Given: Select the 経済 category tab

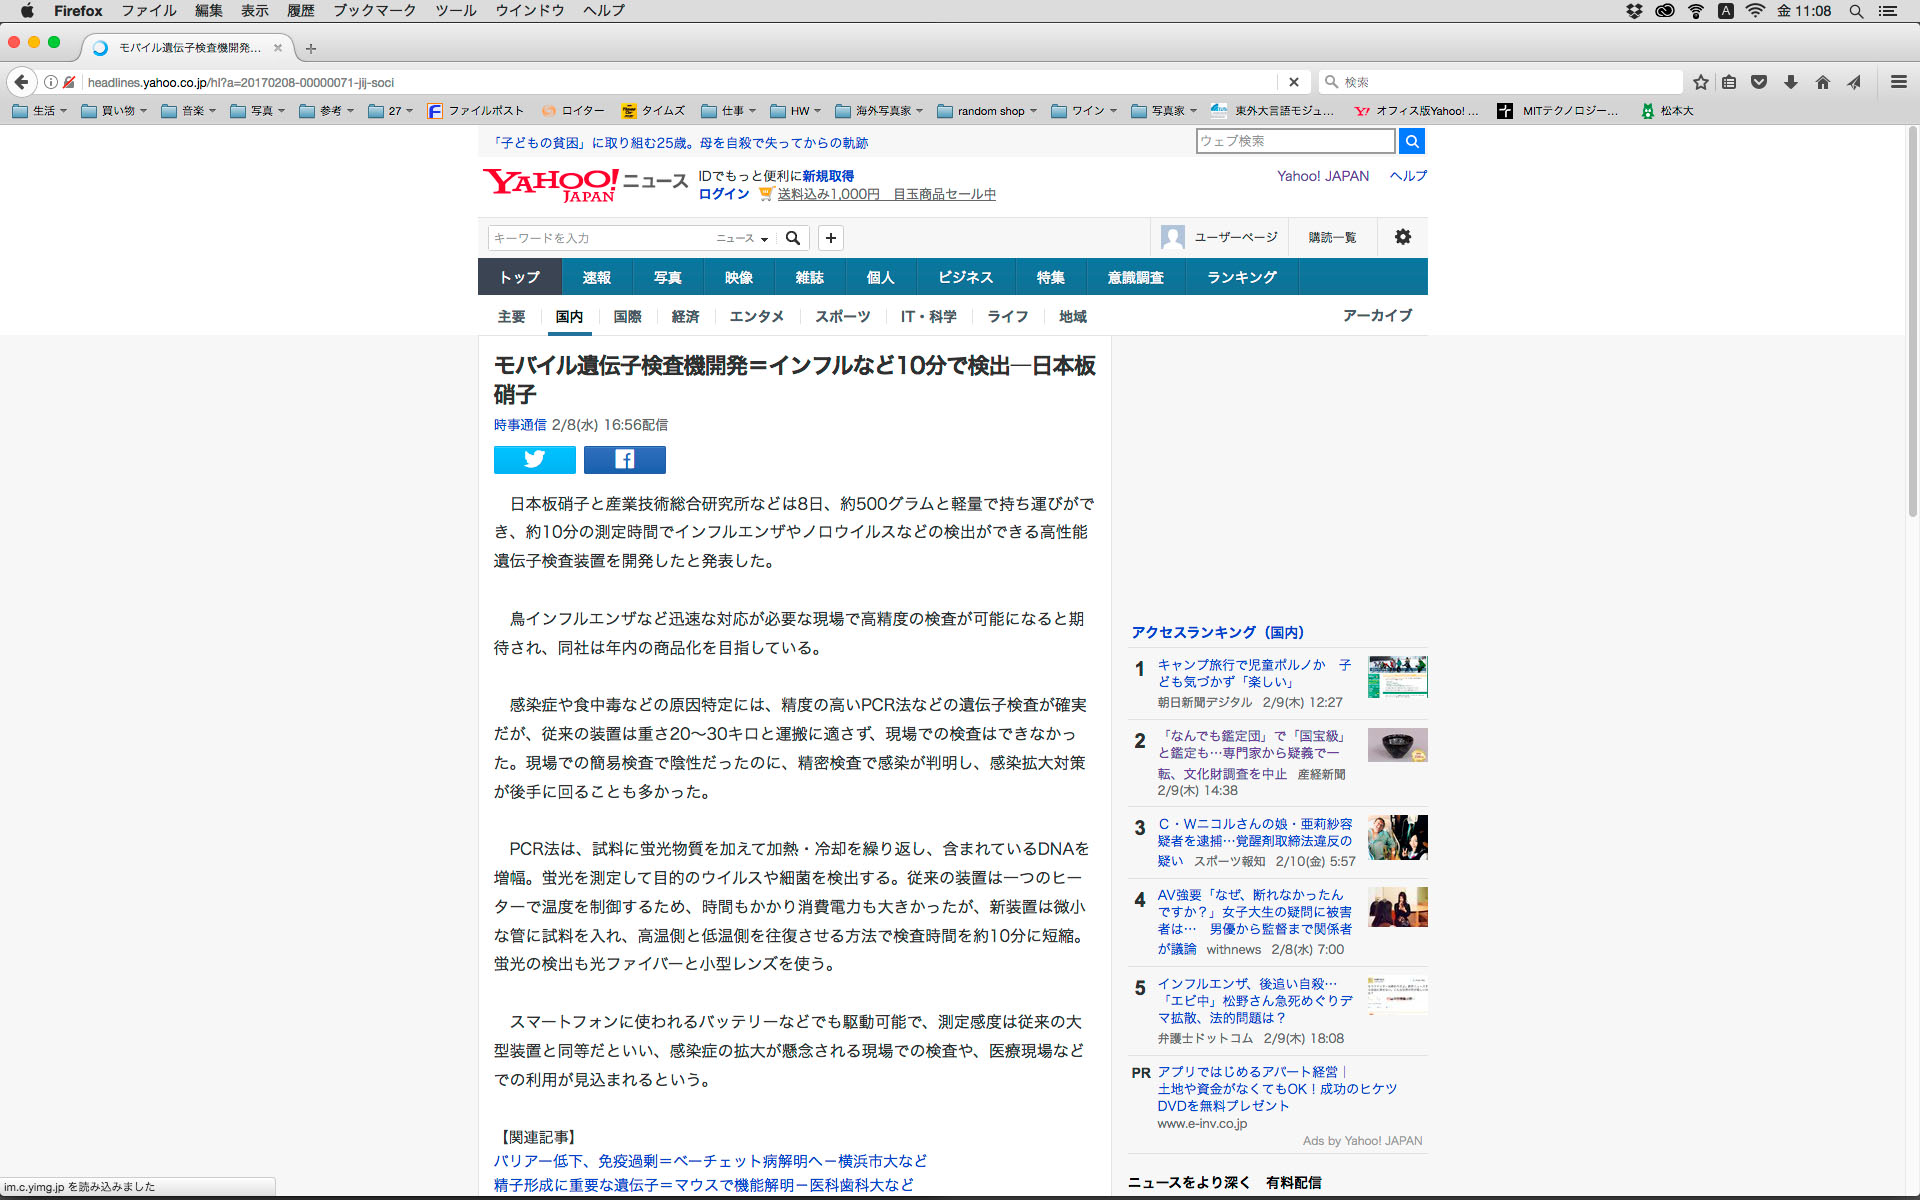Looking at the screenshot, I should [x=685, y=316].
